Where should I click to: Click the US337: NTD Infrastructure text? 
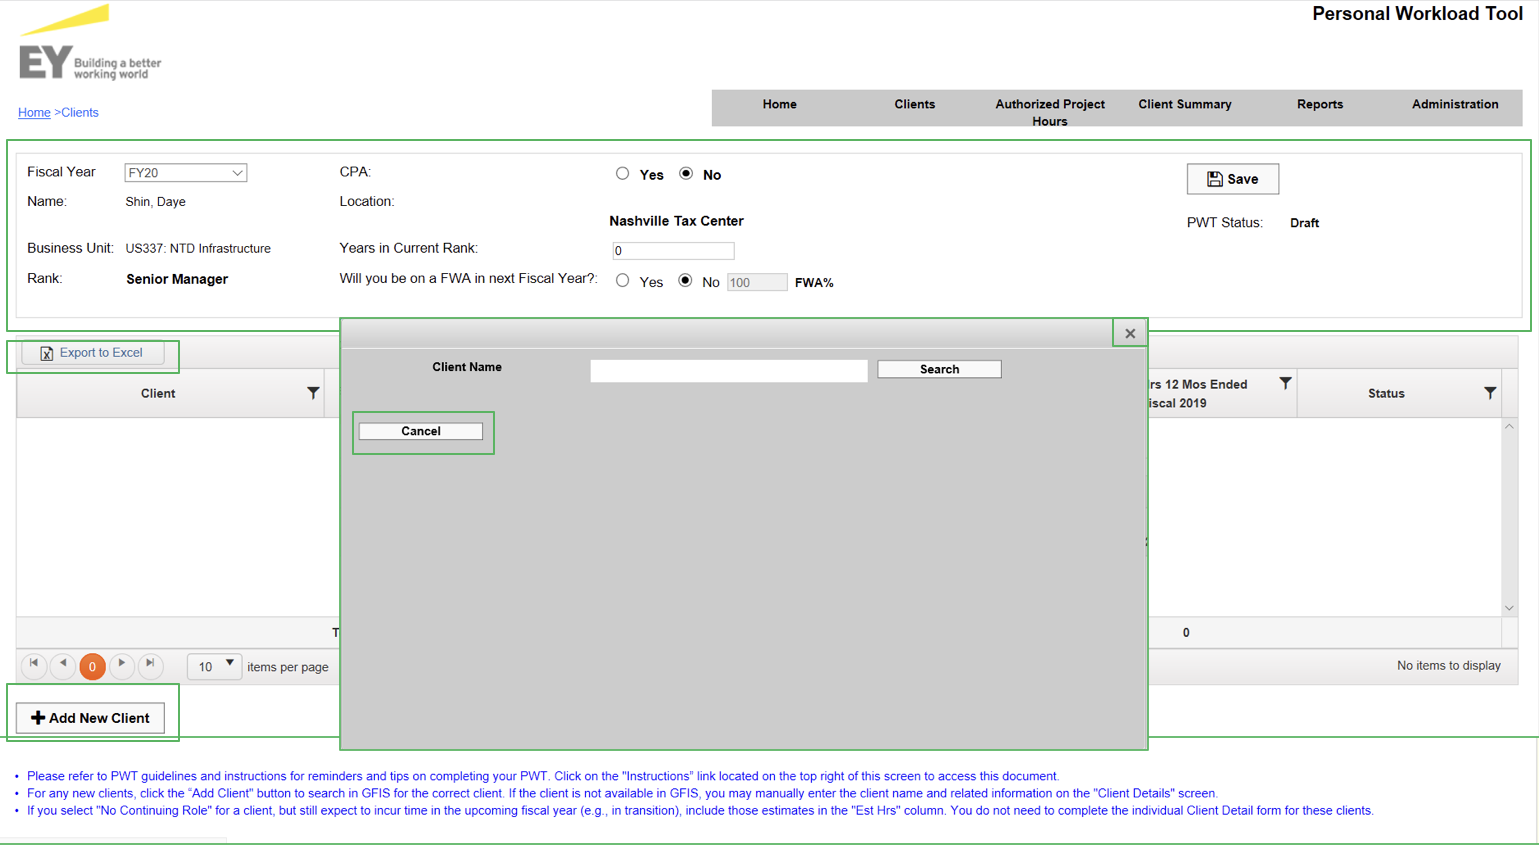pyautogui.click(x=198, y=249)
